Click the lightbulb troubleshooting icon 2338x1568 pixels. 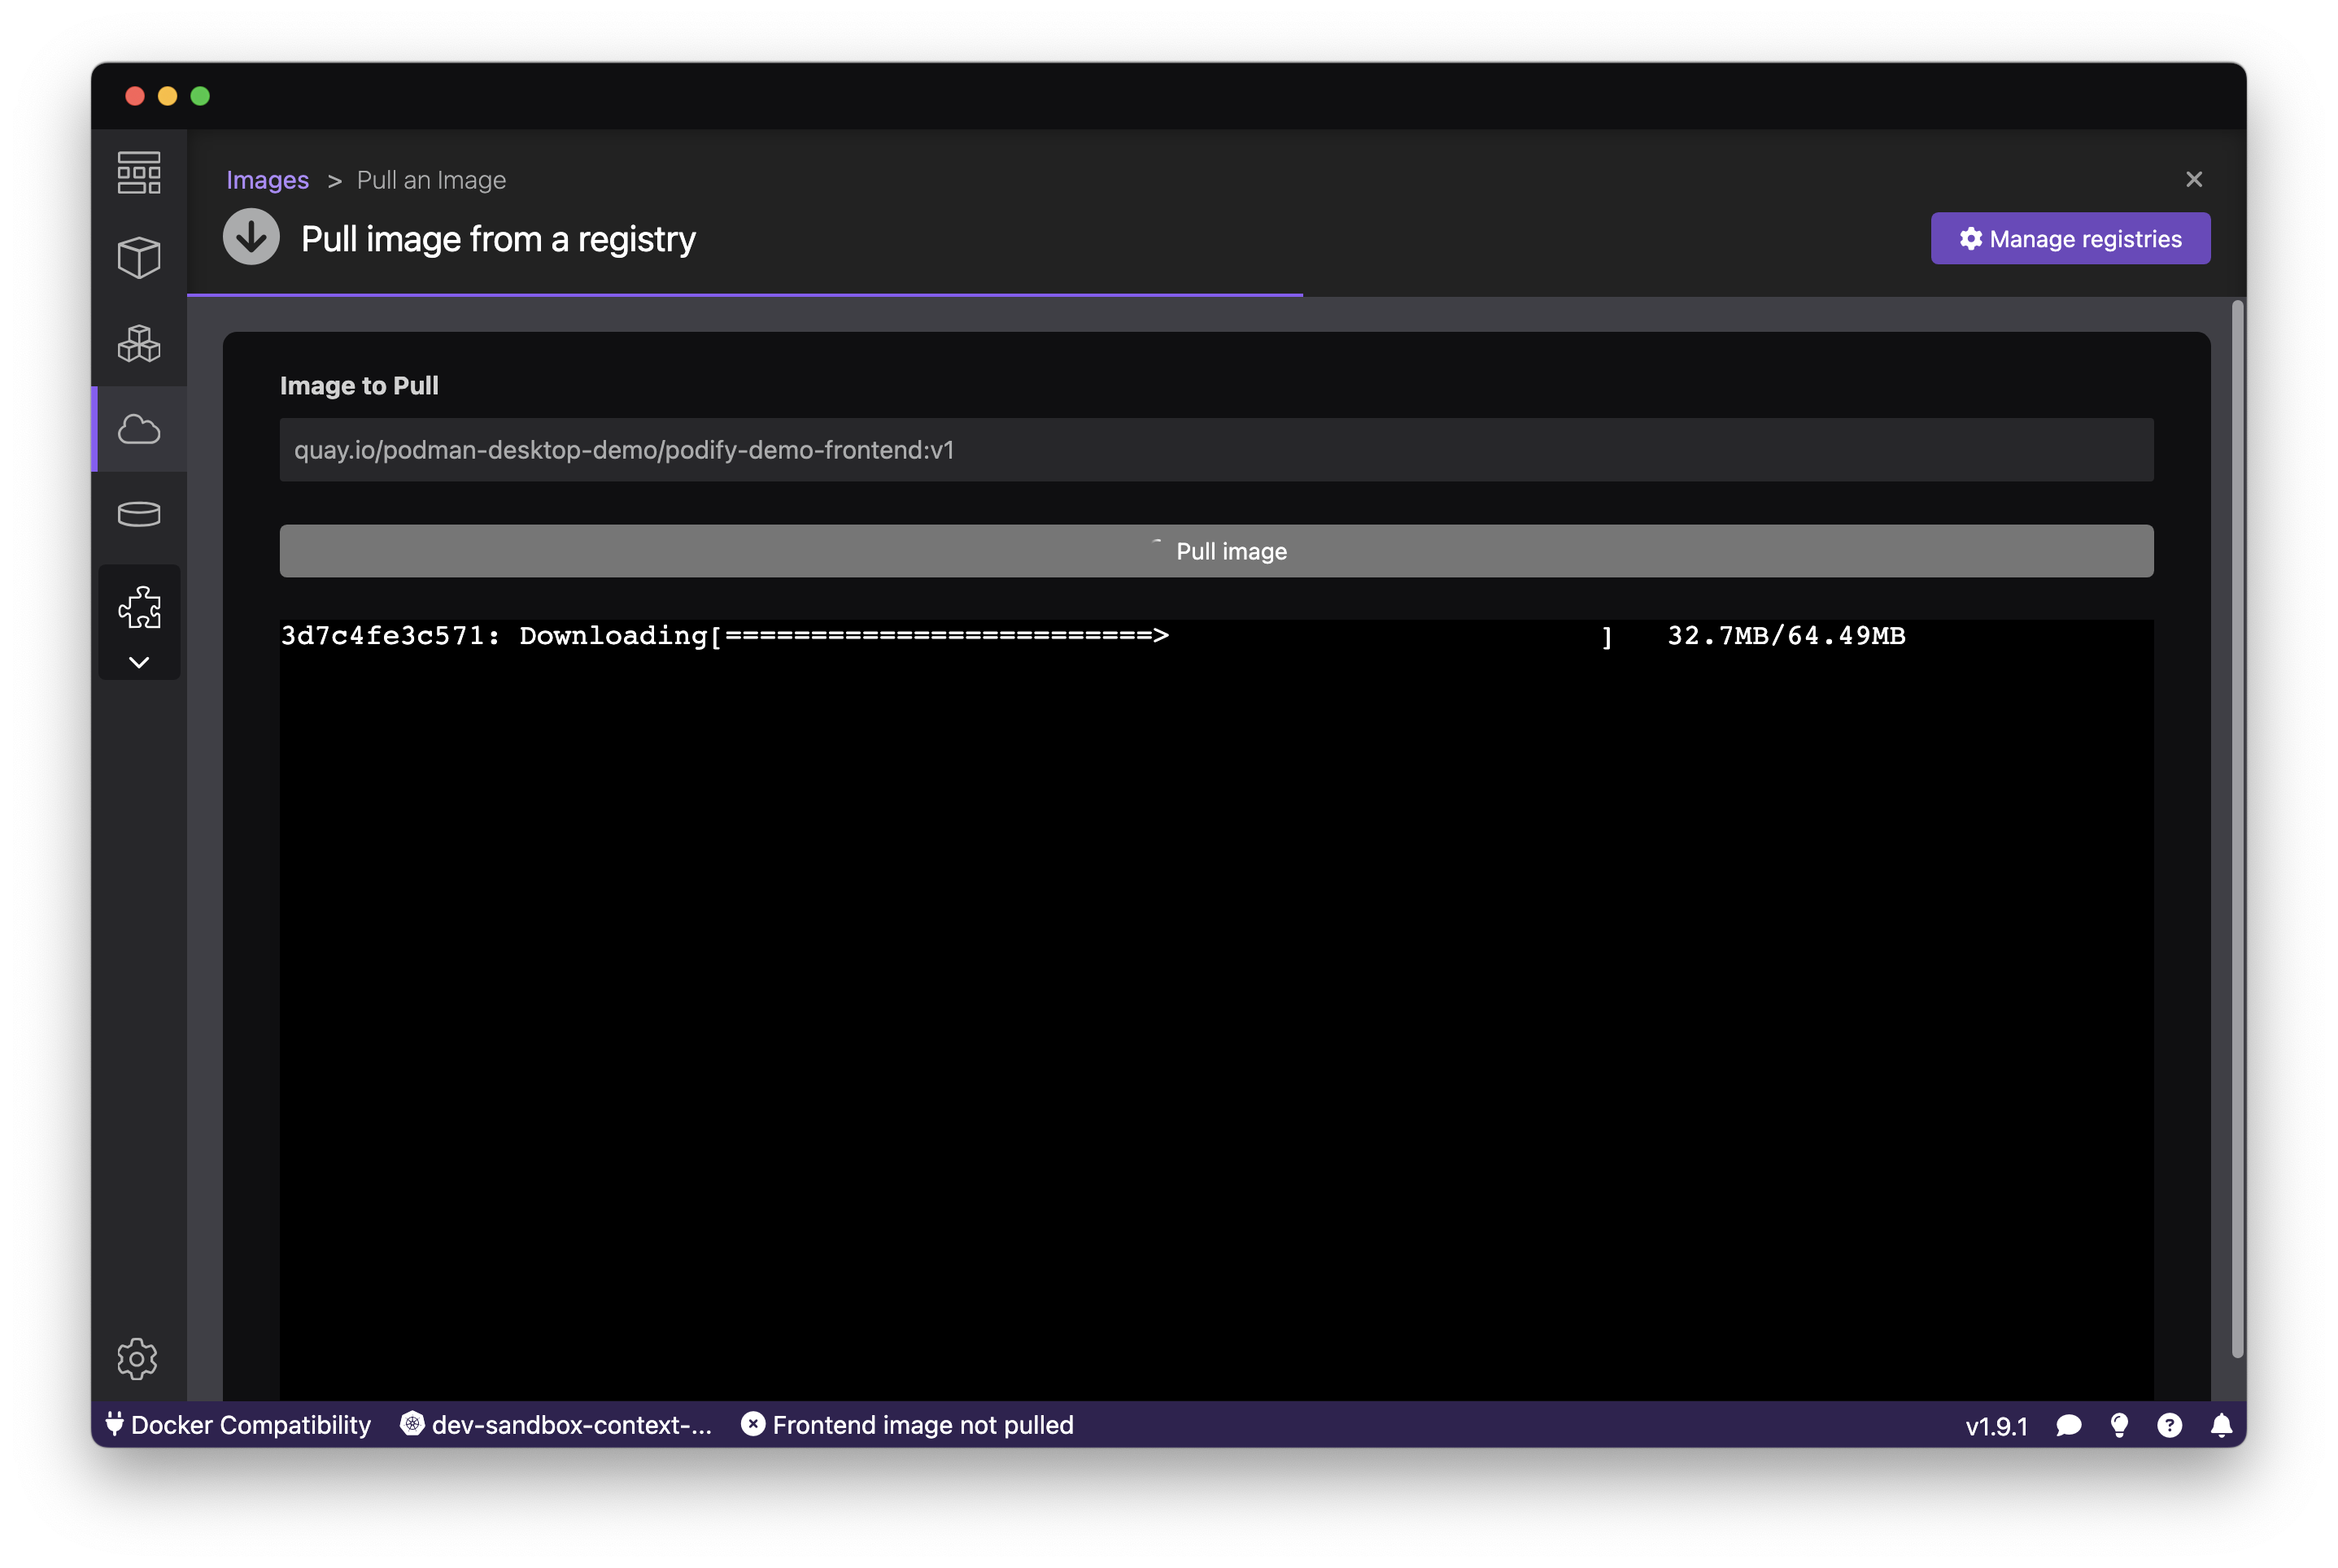coord(2119,1426)
